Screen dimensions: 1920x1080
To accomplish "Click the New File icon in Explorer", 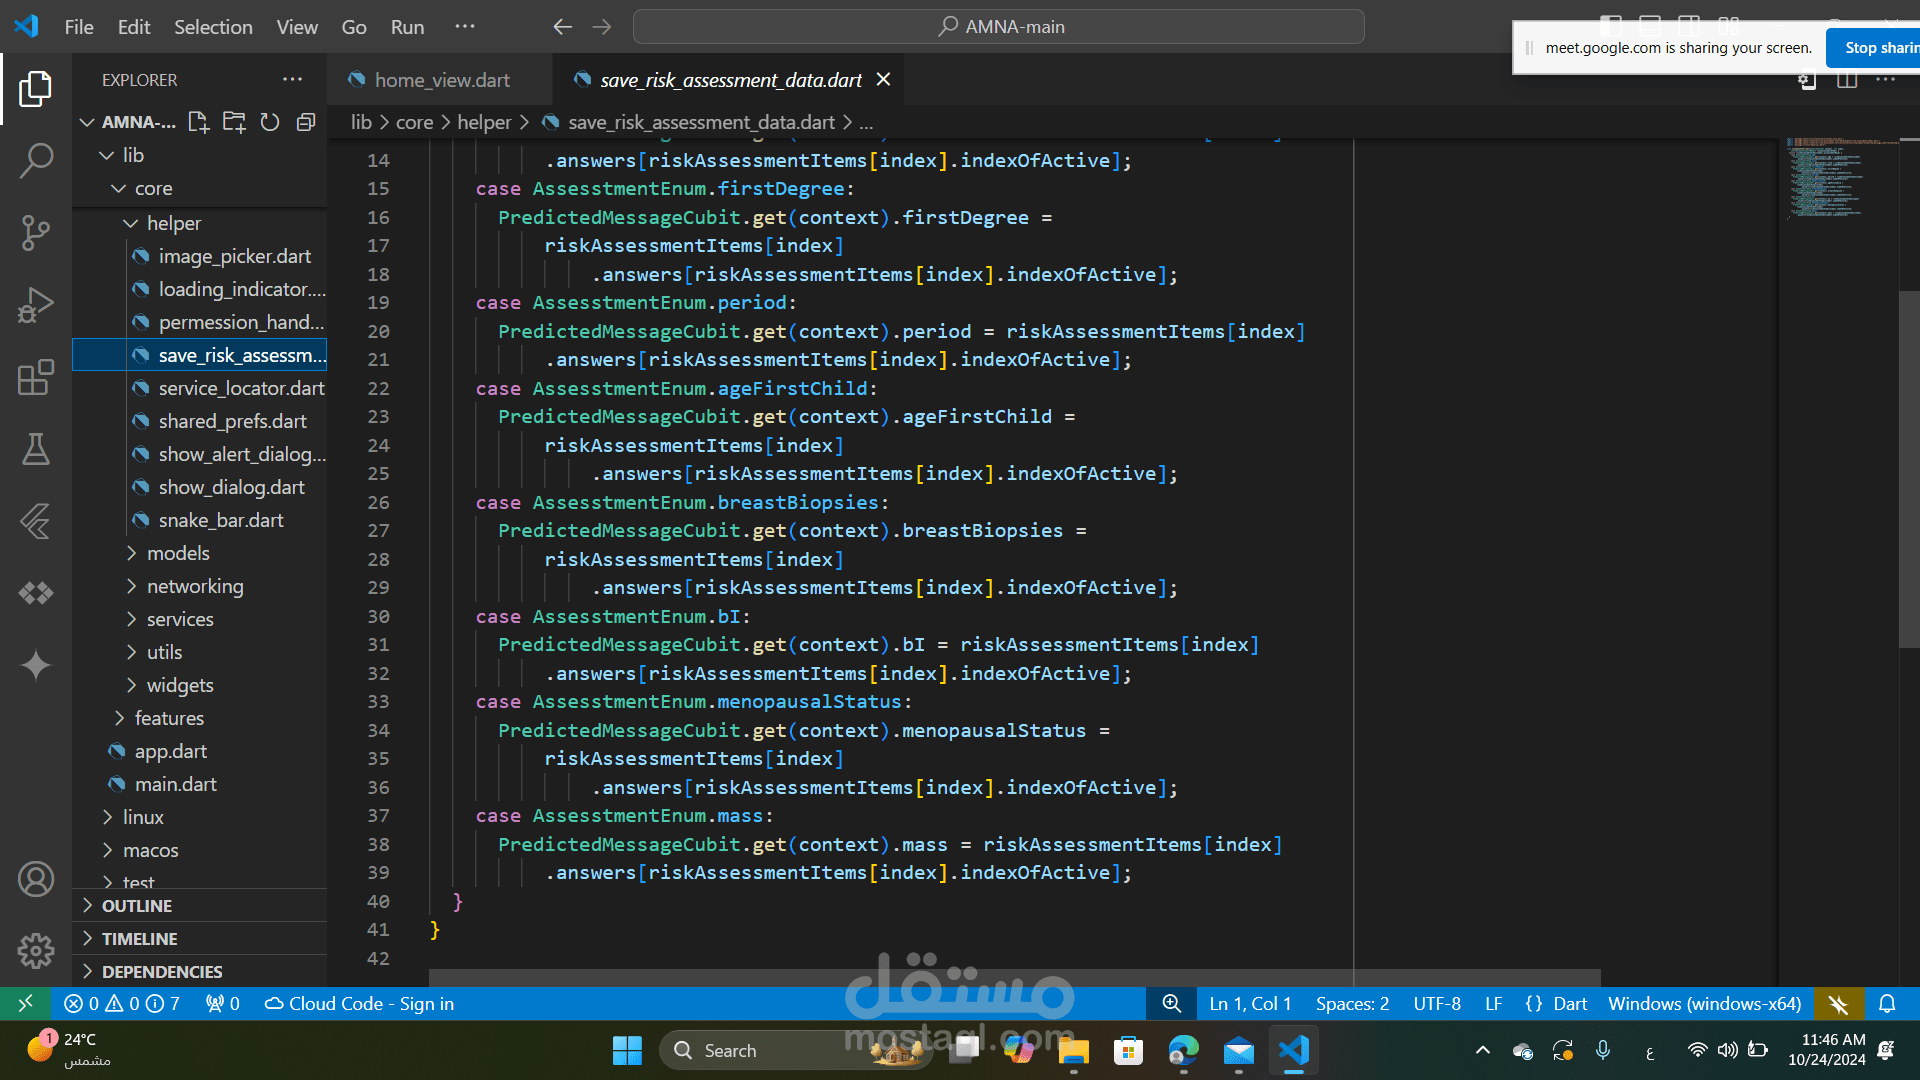I will coord(198,122).
